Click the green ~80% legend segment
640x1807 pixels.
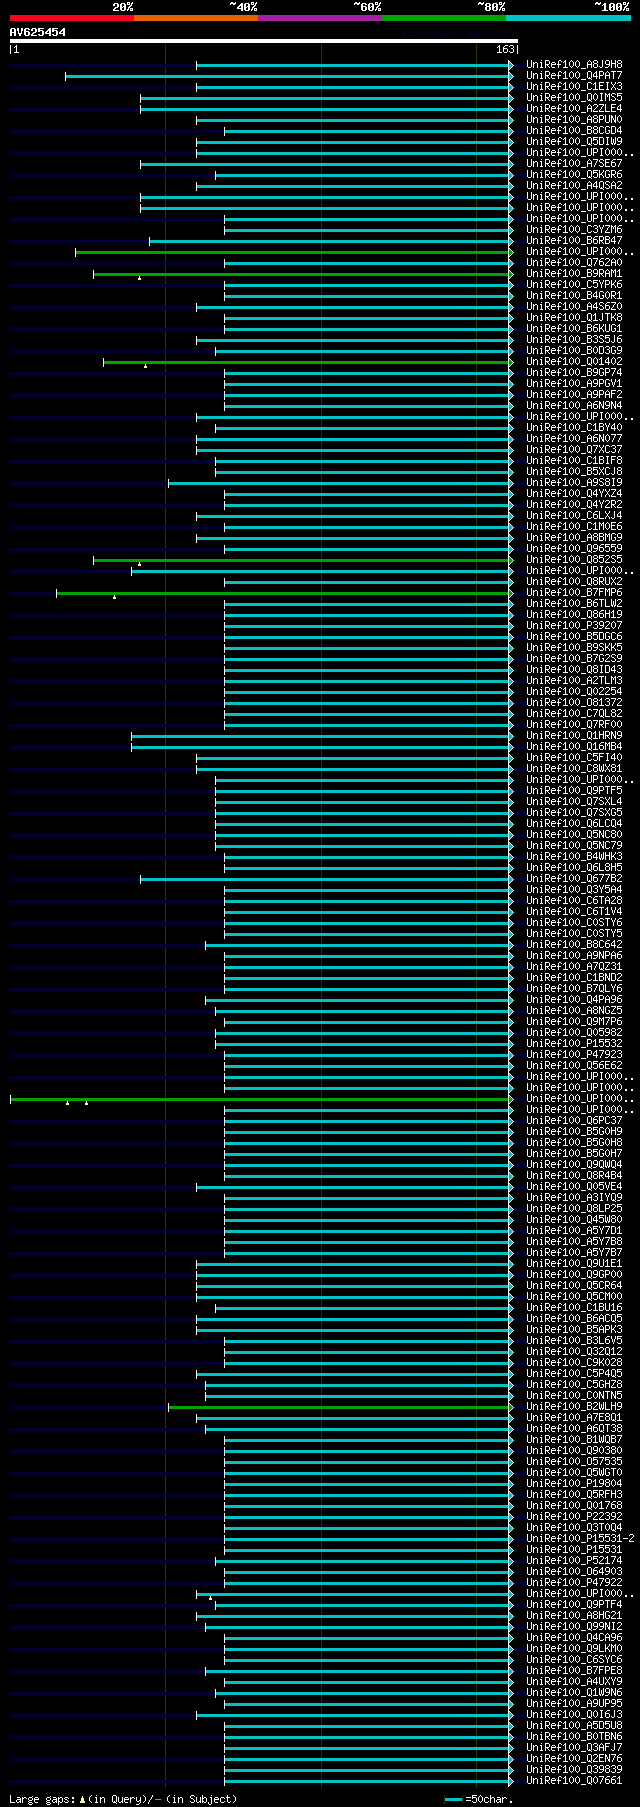coord(444,18)
